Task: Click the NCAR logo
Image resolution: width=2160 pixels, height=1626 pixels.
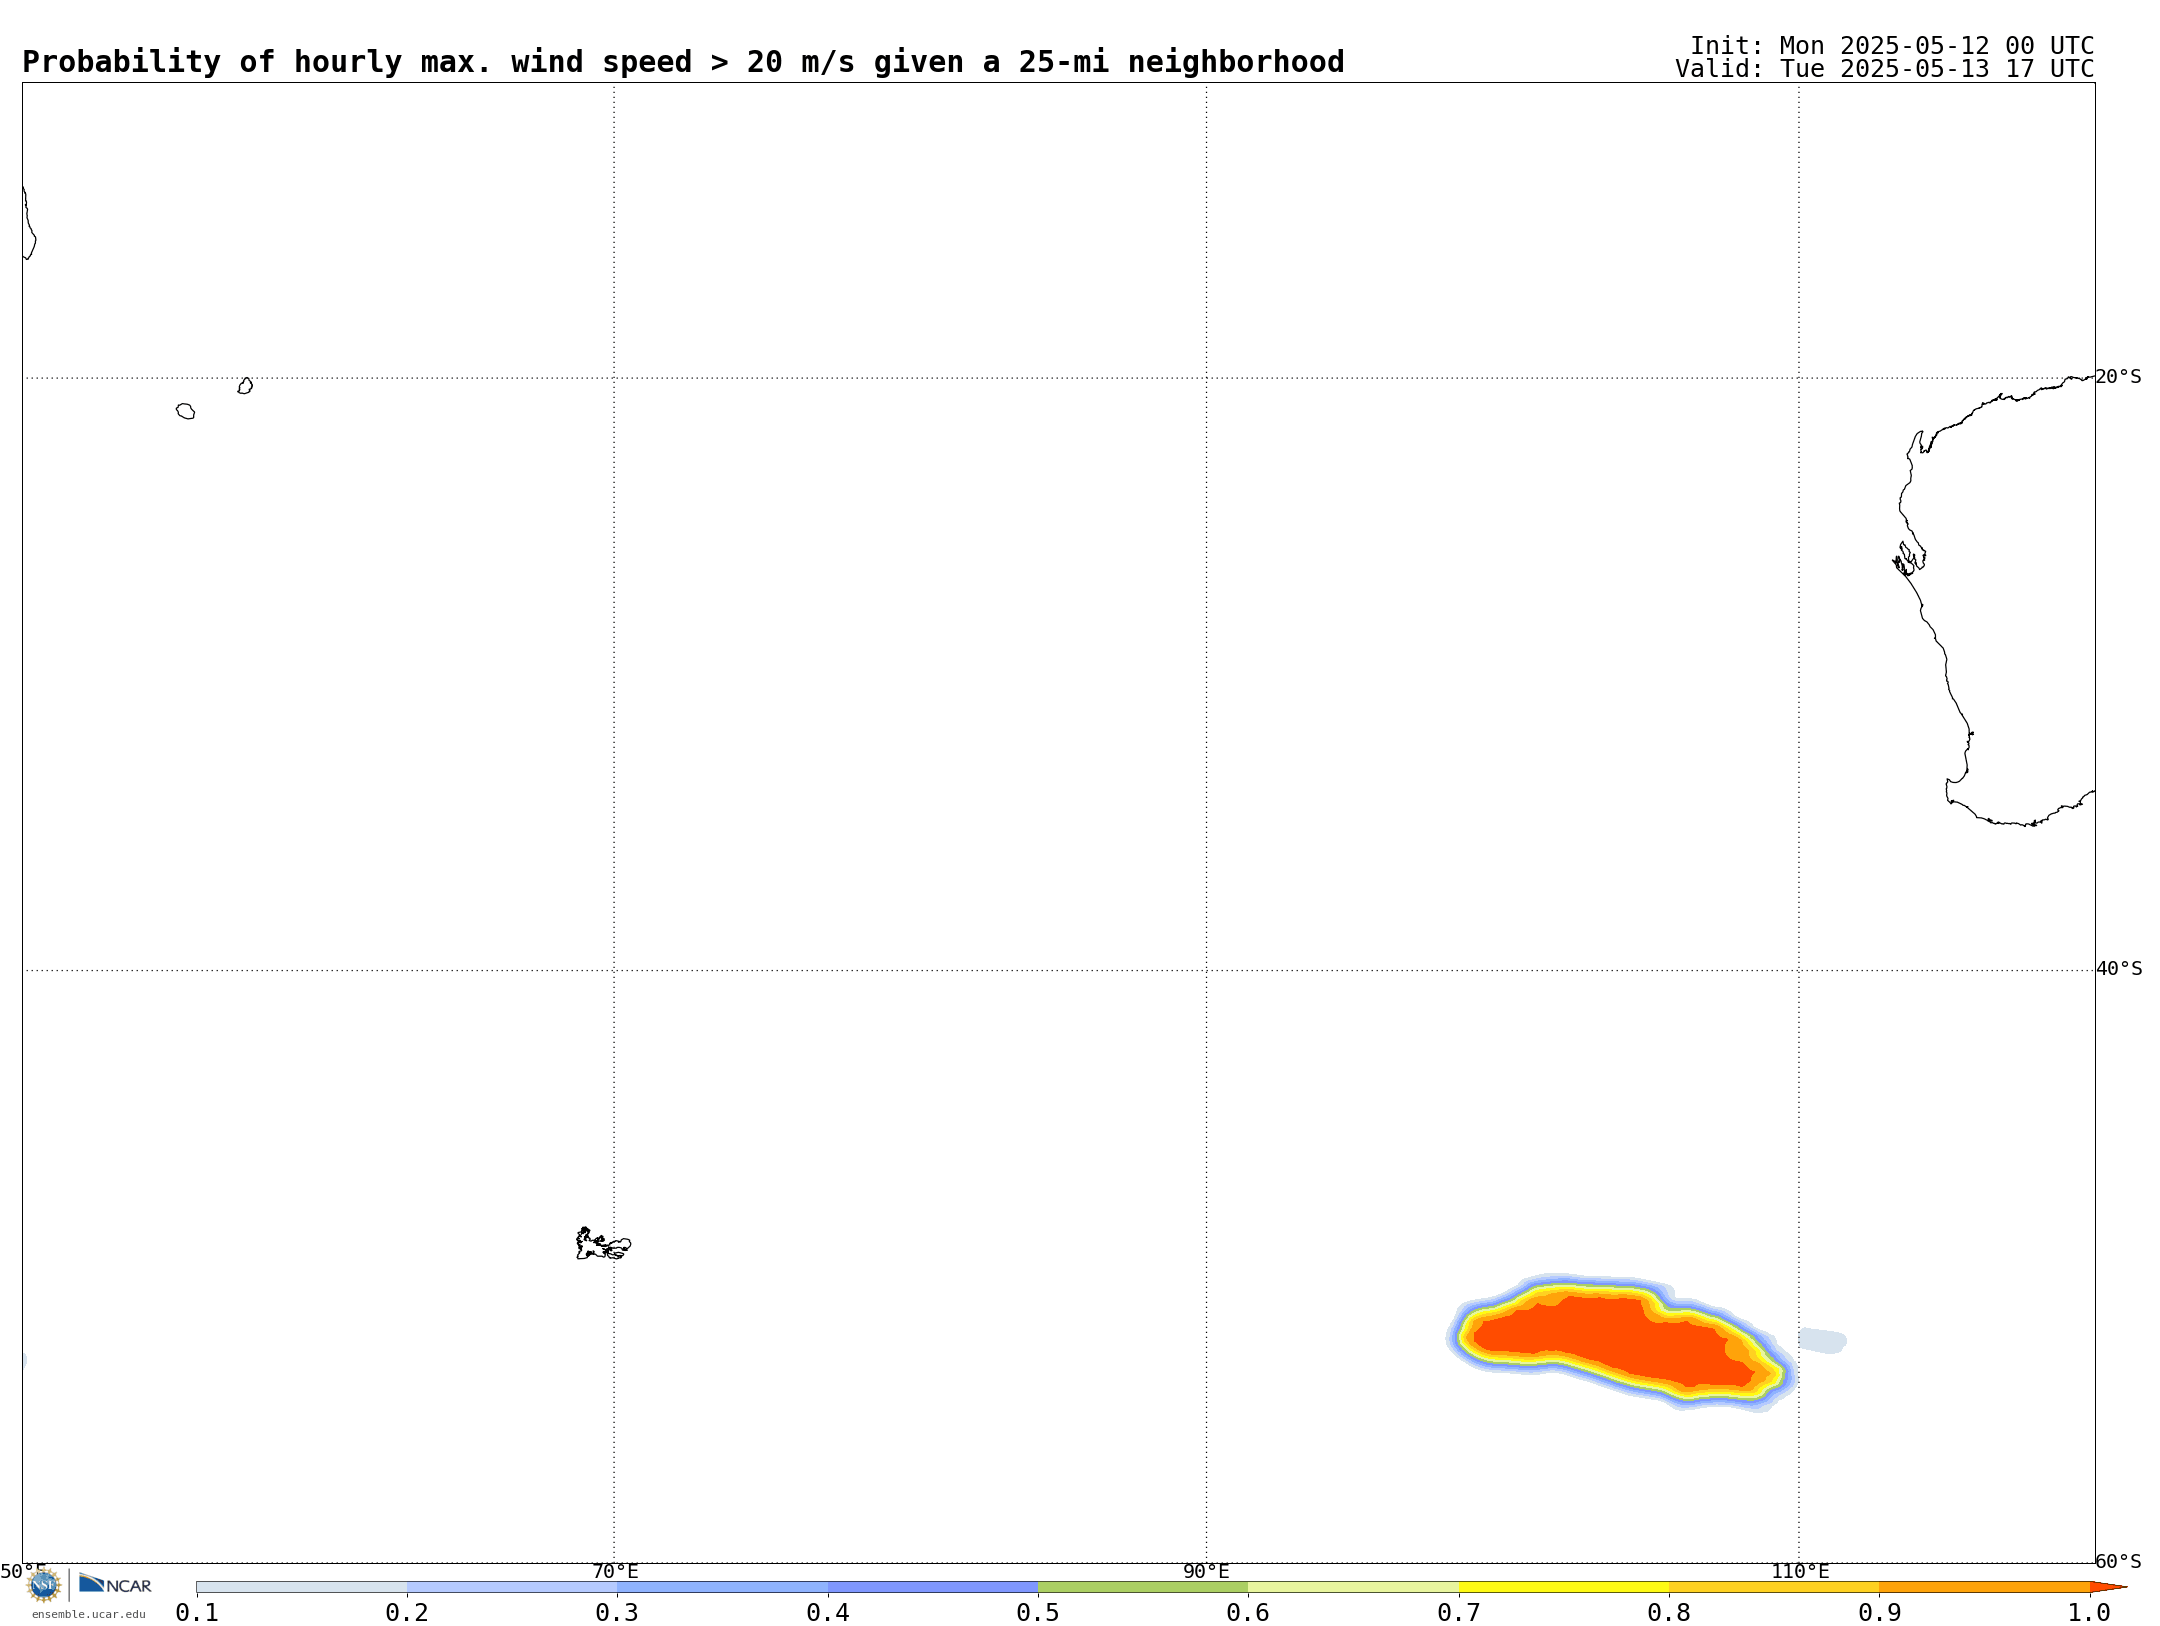Action: tap(115, 1584)
